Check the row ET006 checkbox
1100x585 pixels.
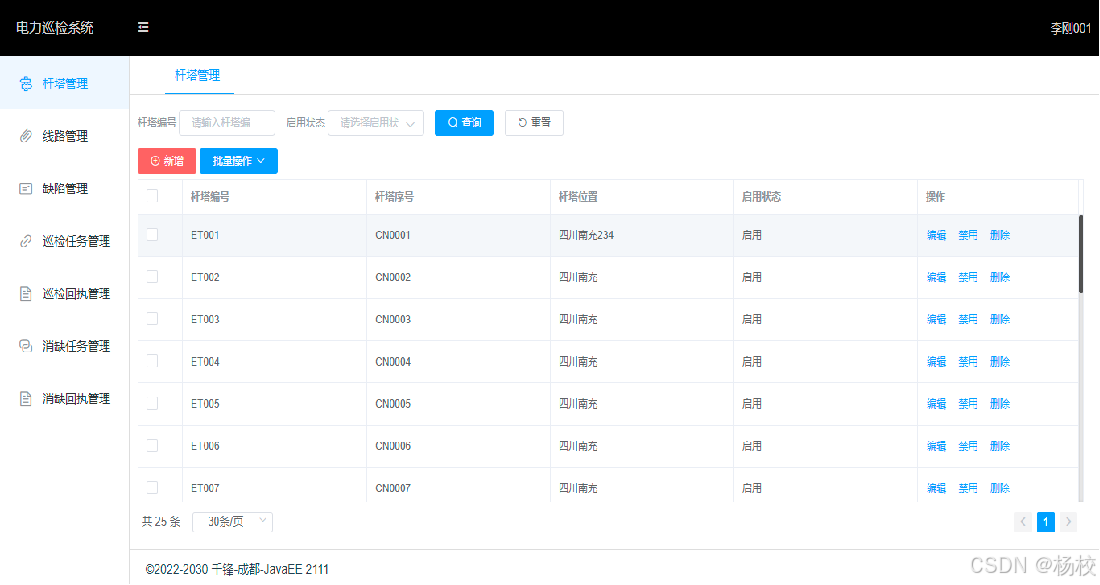[152, 445]
